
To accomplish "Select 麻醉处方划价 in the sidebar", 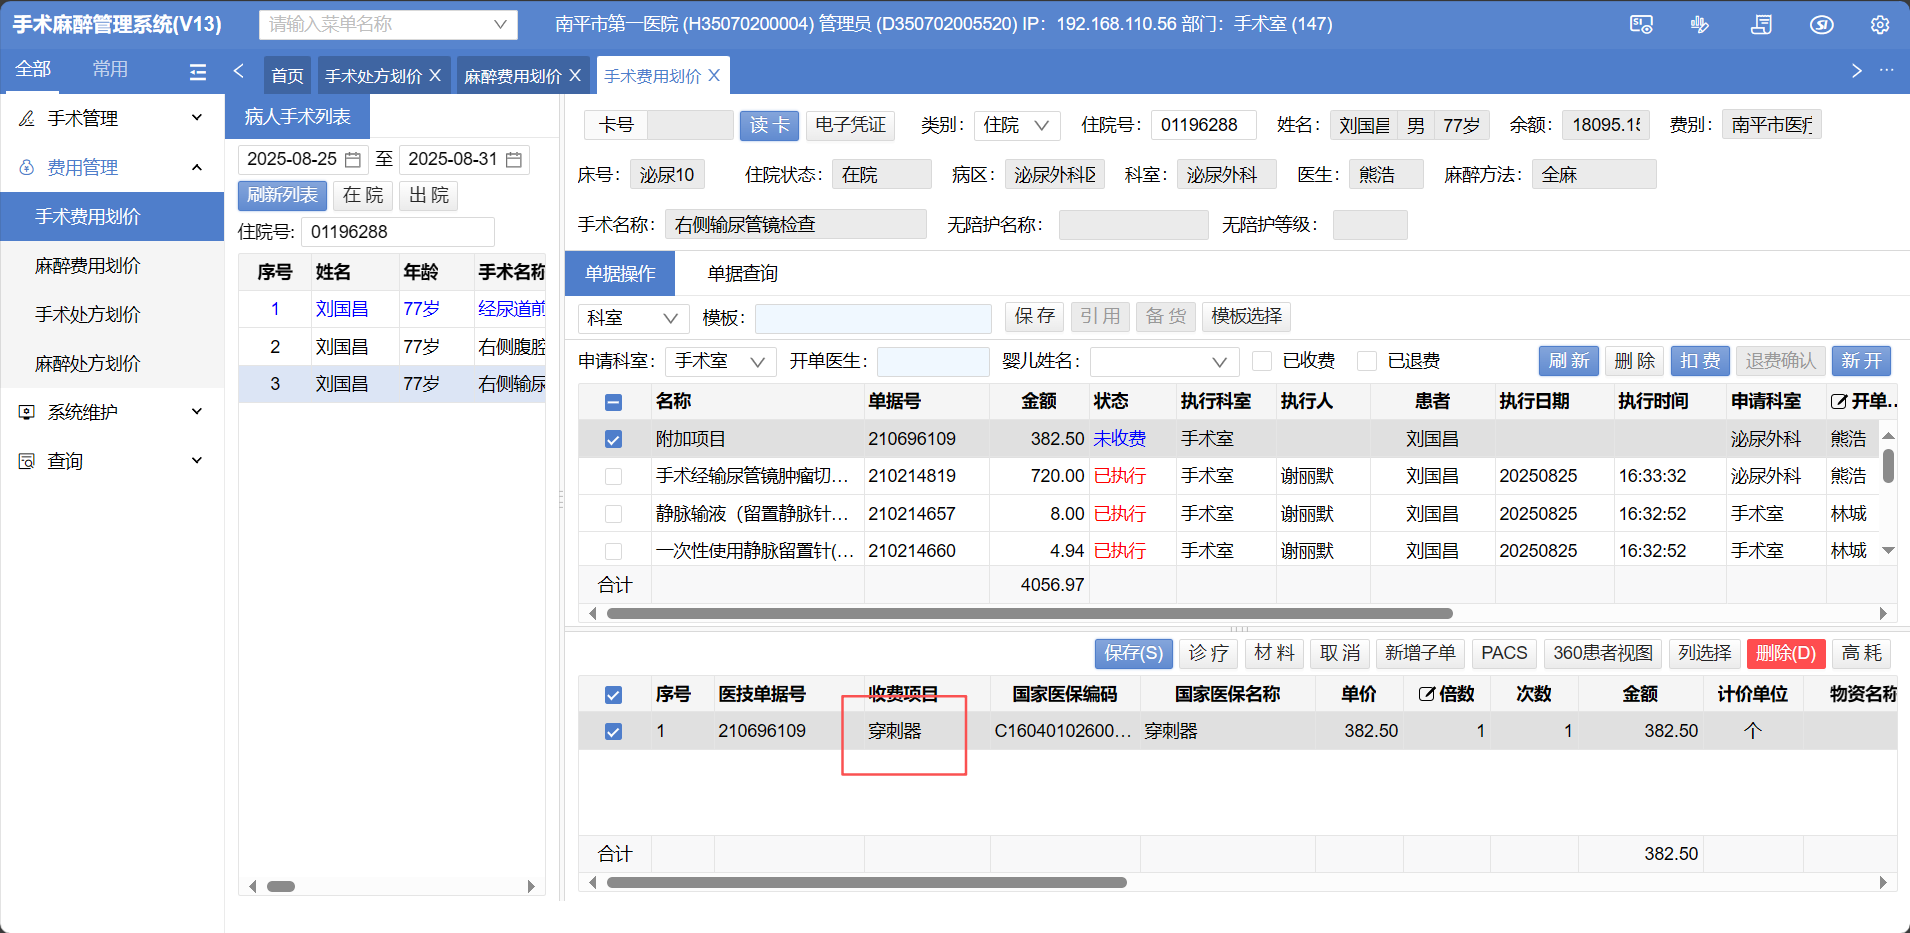I will [x=88, y=363].
